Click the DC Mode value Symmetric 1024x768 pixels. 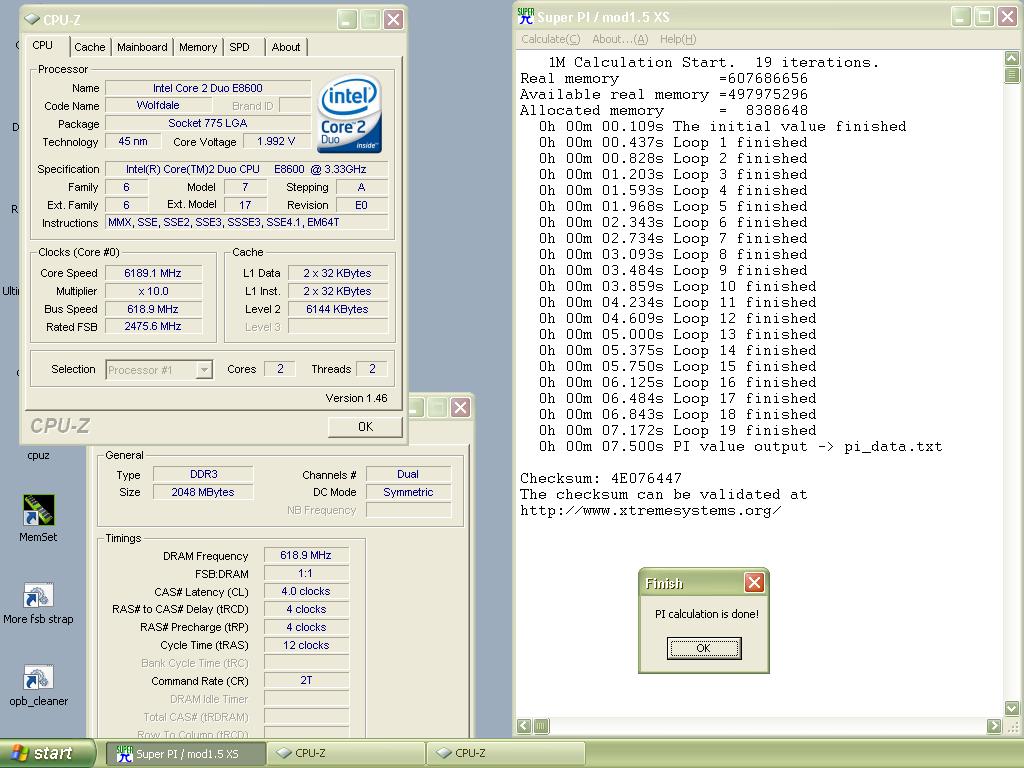pyautogui.click(x=408, y=492)
